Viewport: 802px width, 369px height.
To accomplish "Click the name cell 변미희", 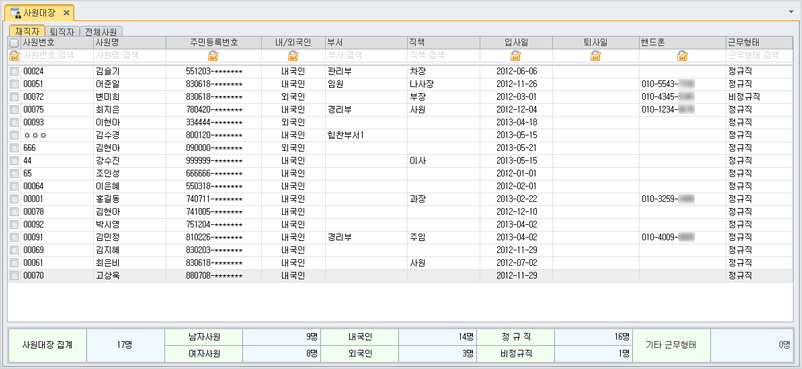I will pyautogui.click(x=129, y=97).
